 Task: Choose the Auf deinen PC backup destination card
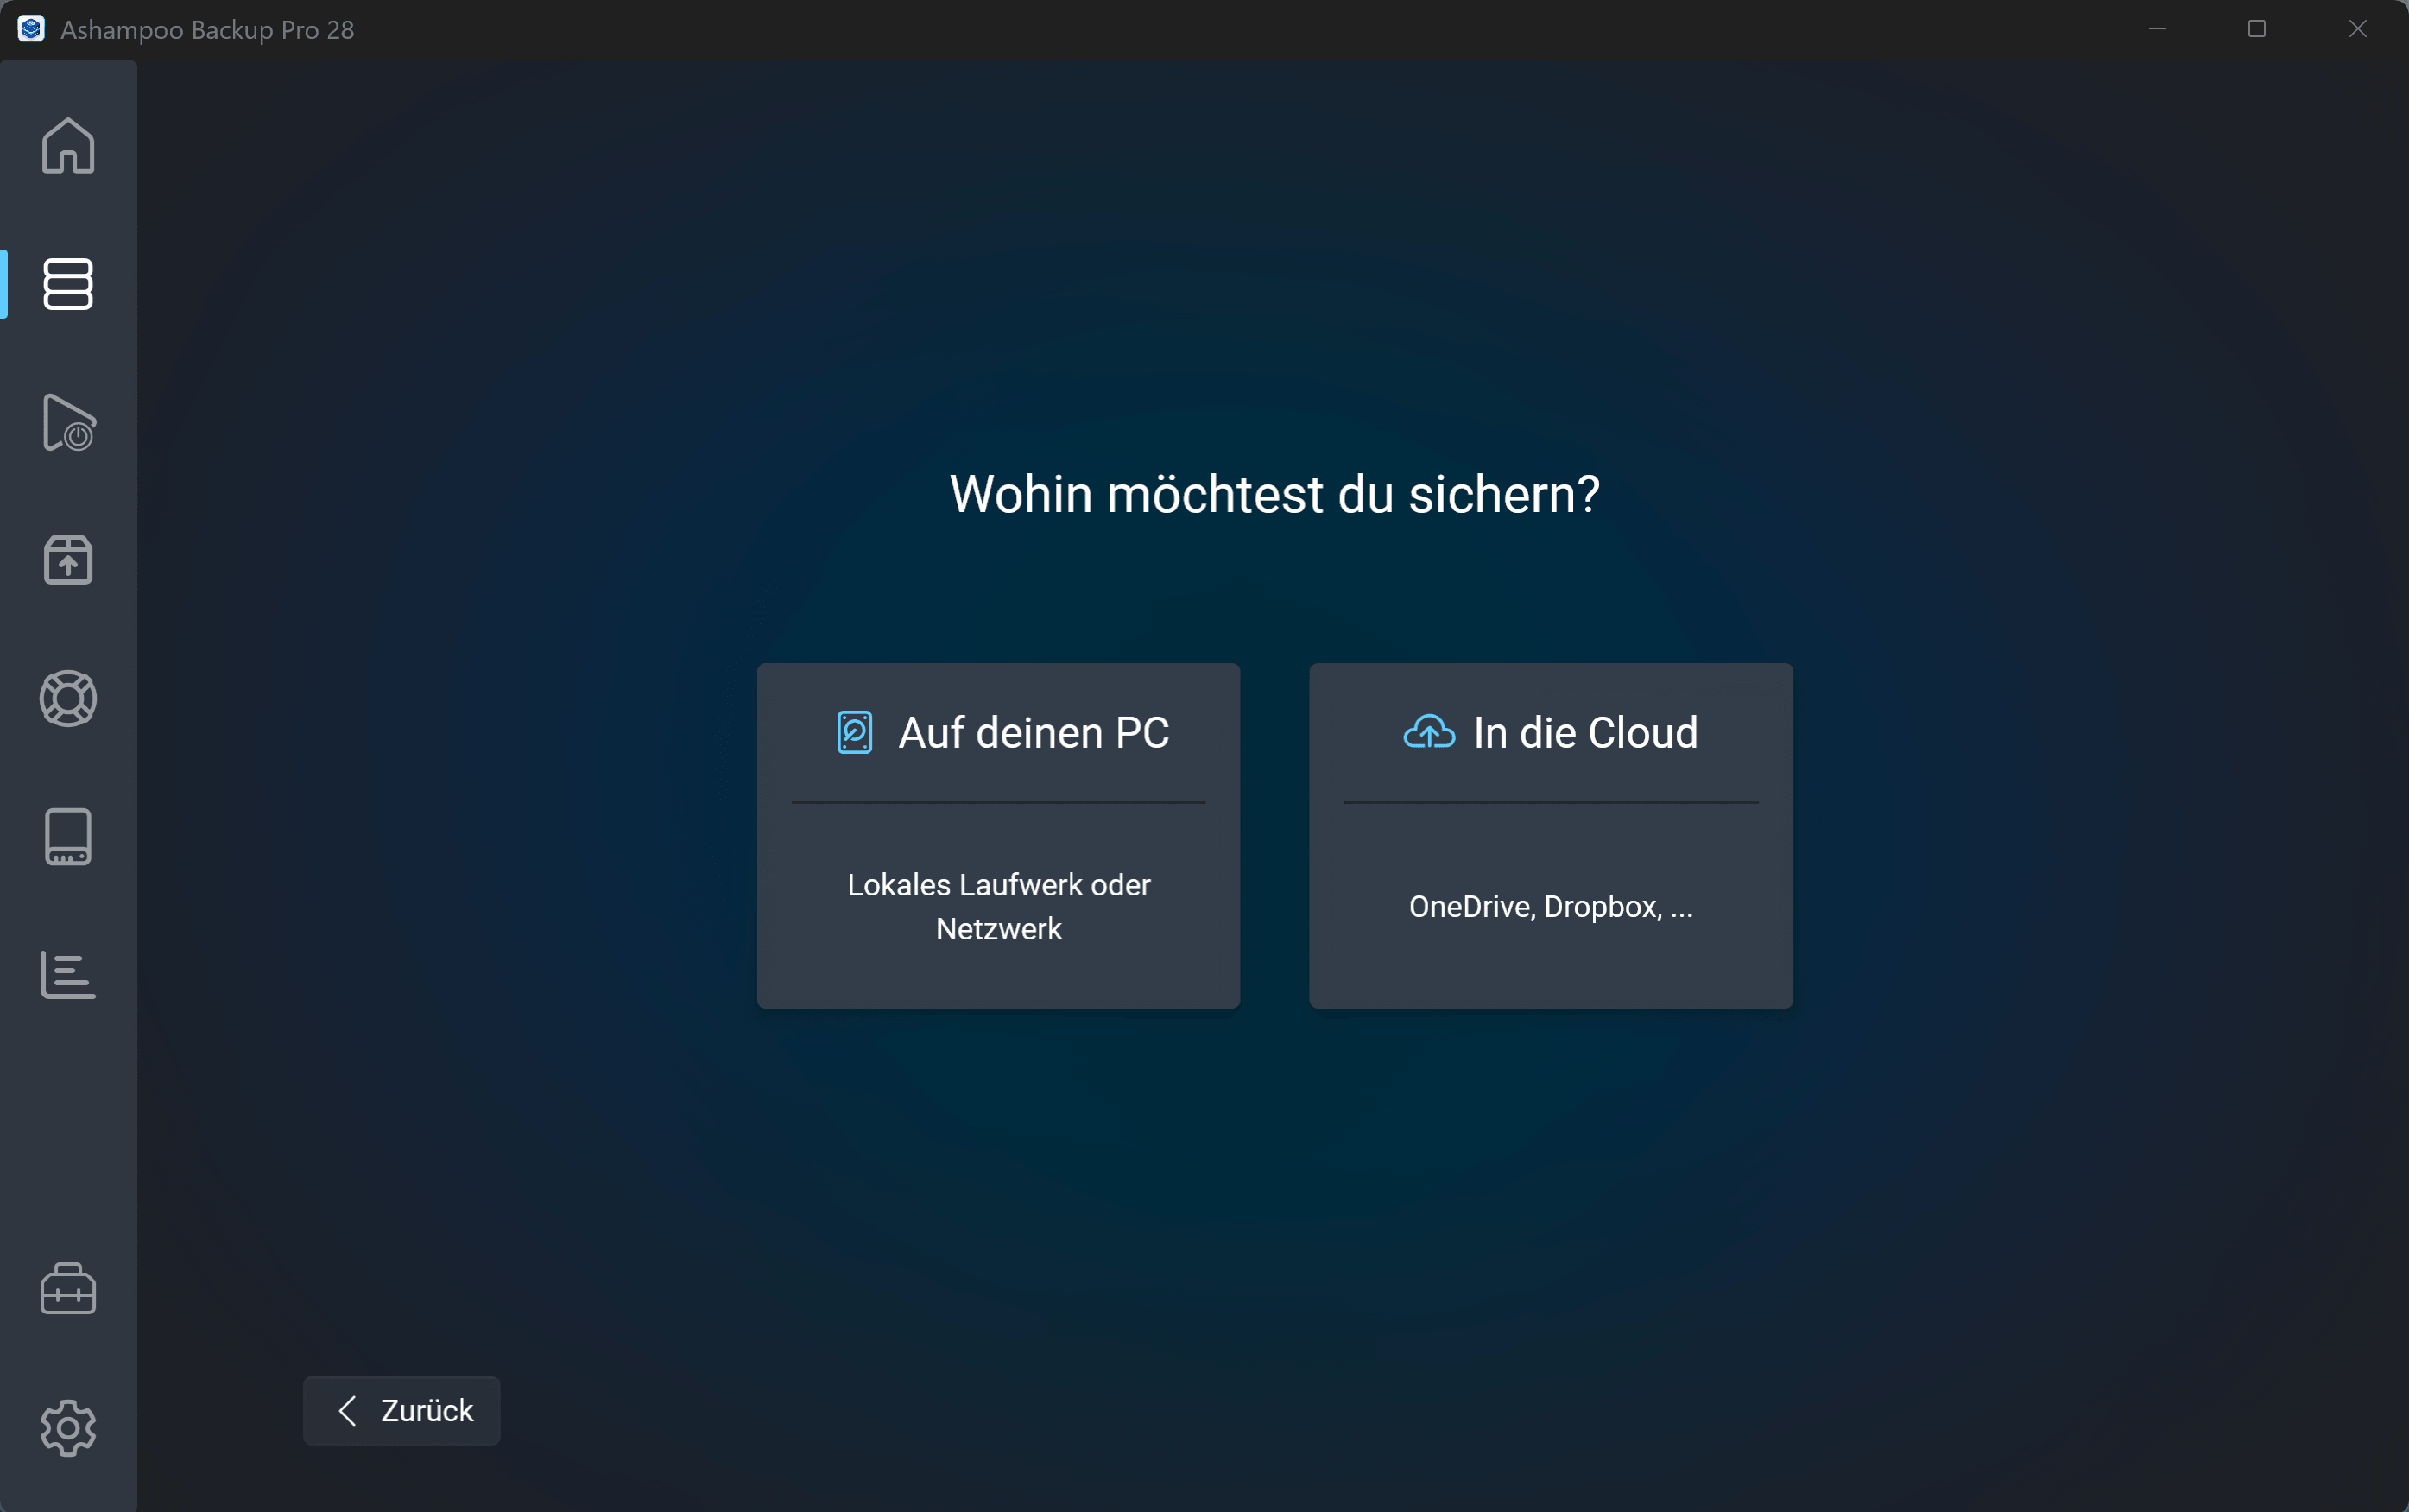coord(999,836)
